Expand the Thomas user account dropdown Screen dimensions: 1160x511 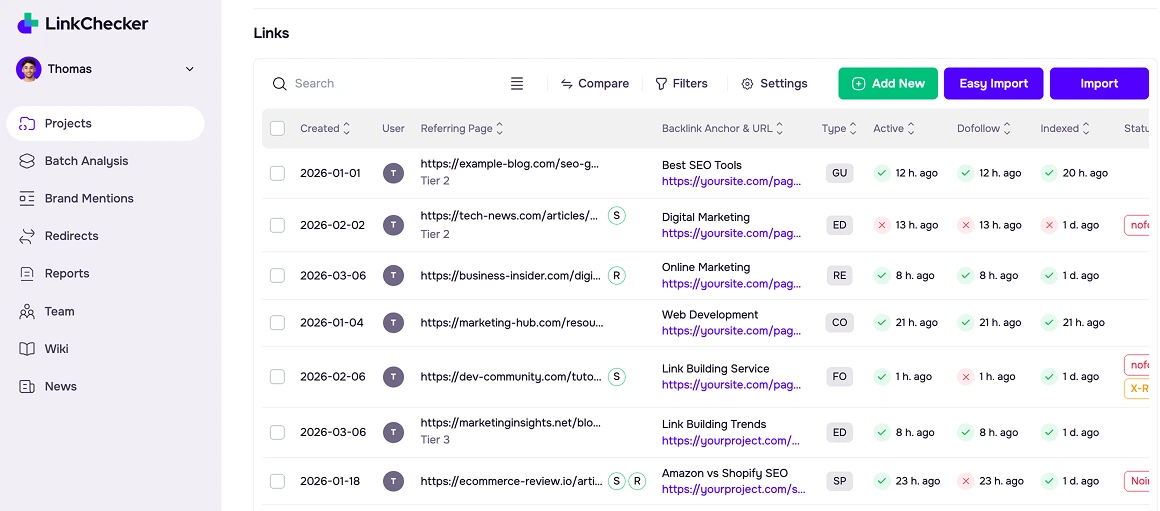(x=190, y=69)
